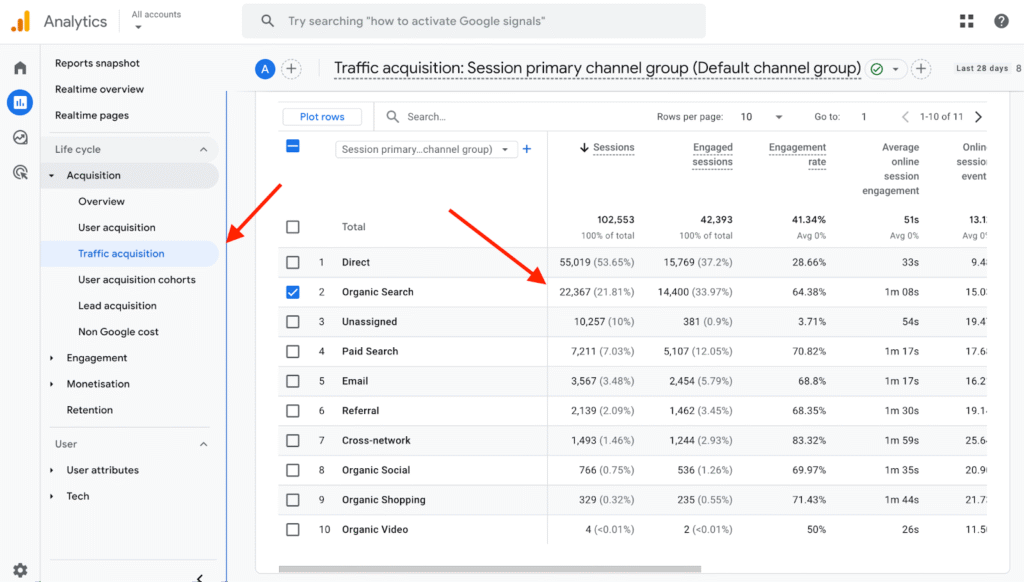Image resolution: width=1024 pixels, height=582 pixels.
Task: Click the top Analytics search box
Action: pos(473,21)
